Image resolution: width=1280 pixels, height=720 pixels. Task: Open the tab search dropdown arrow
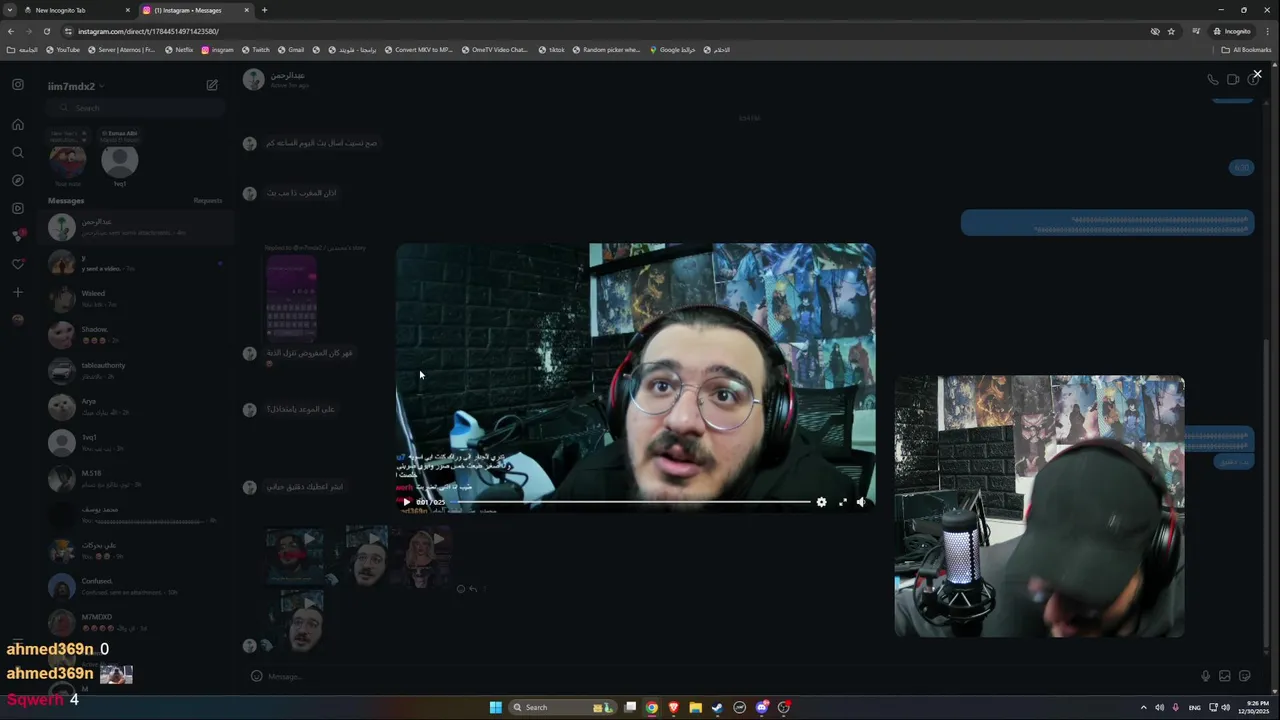tap(10, 10)
